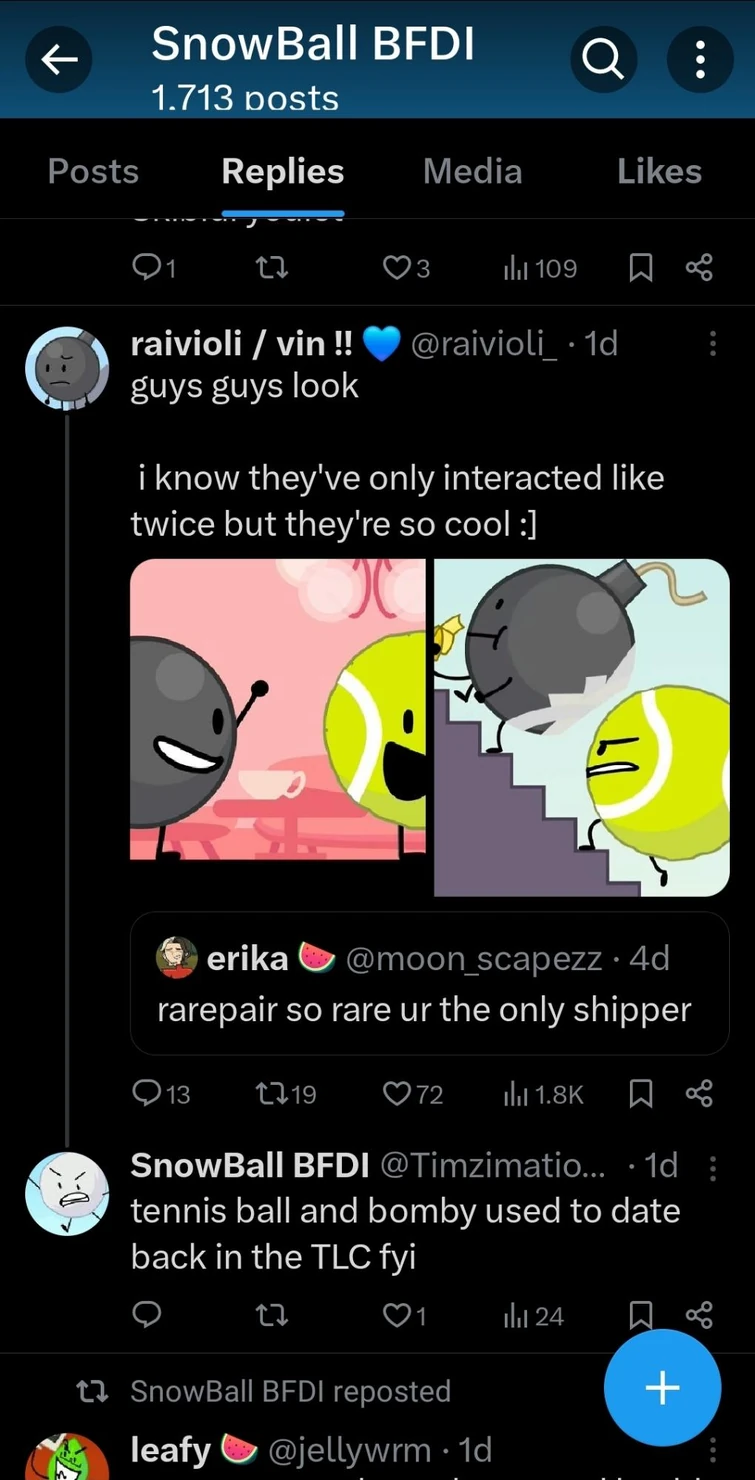Switch to the Likes tab
This screenshot has width=755, height=1480.
[659, 171]
